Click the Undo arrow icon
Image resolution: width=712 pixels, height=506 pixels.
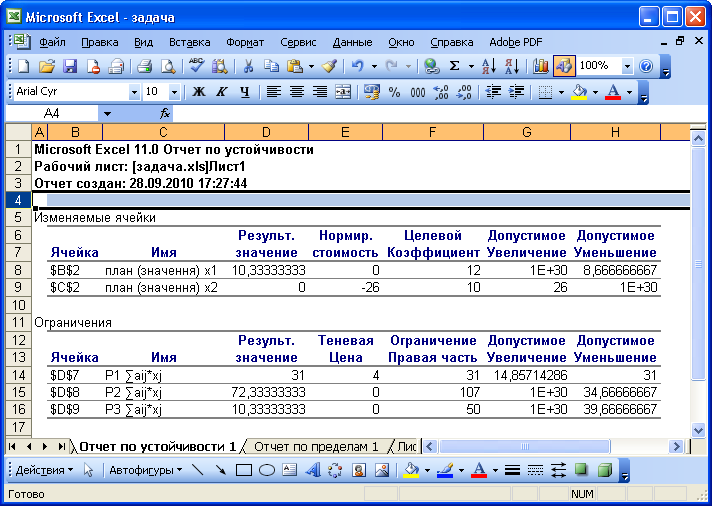pyautogui.click(x=358, y=66)
